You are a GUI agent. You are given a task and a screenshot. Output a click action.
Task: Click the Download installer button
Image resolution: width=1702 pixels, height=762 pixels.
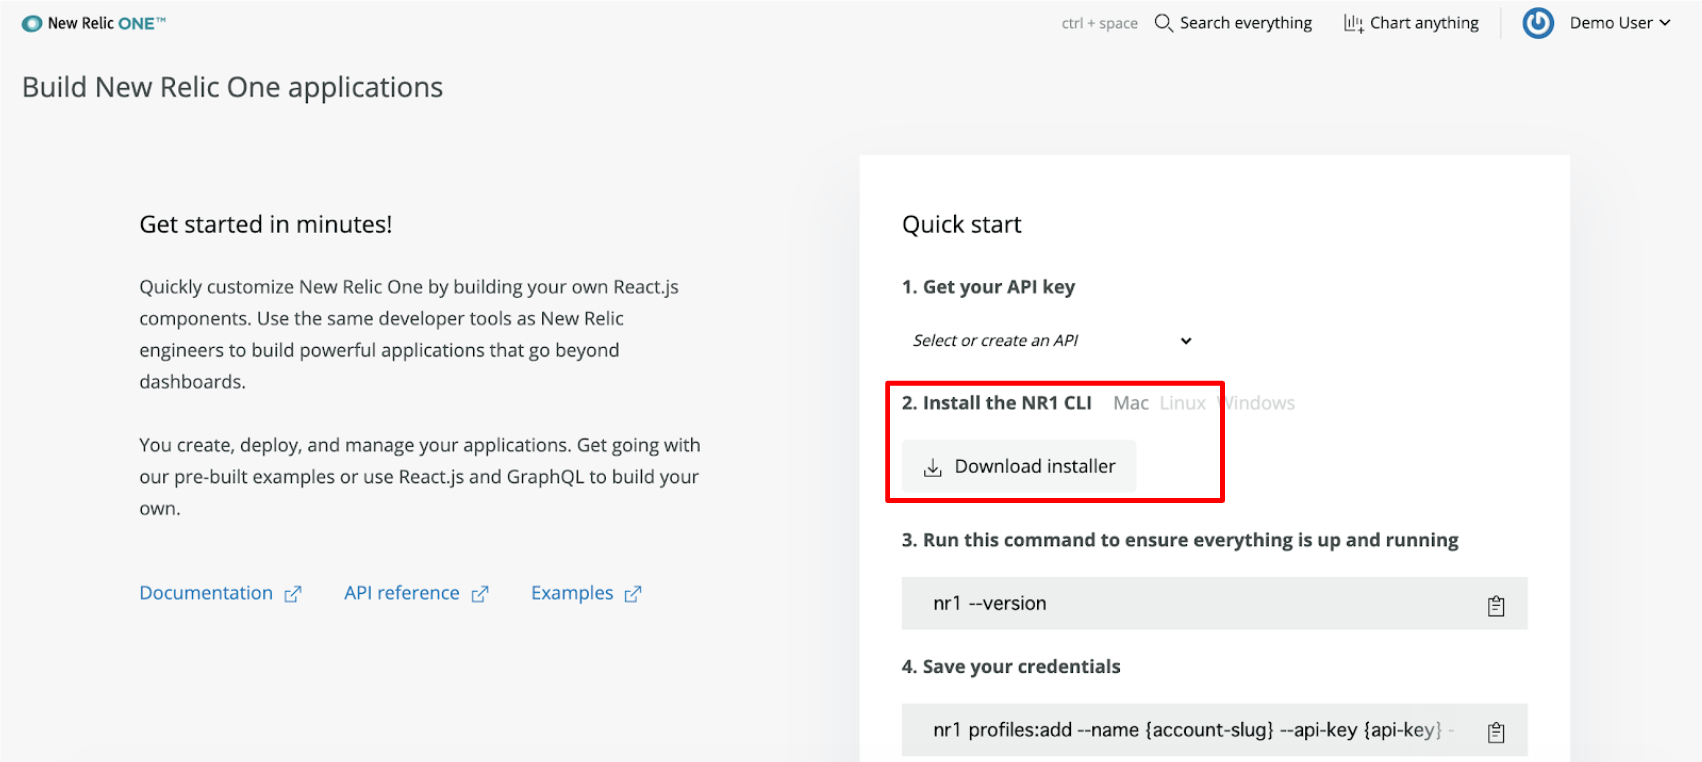point(1019,466)
